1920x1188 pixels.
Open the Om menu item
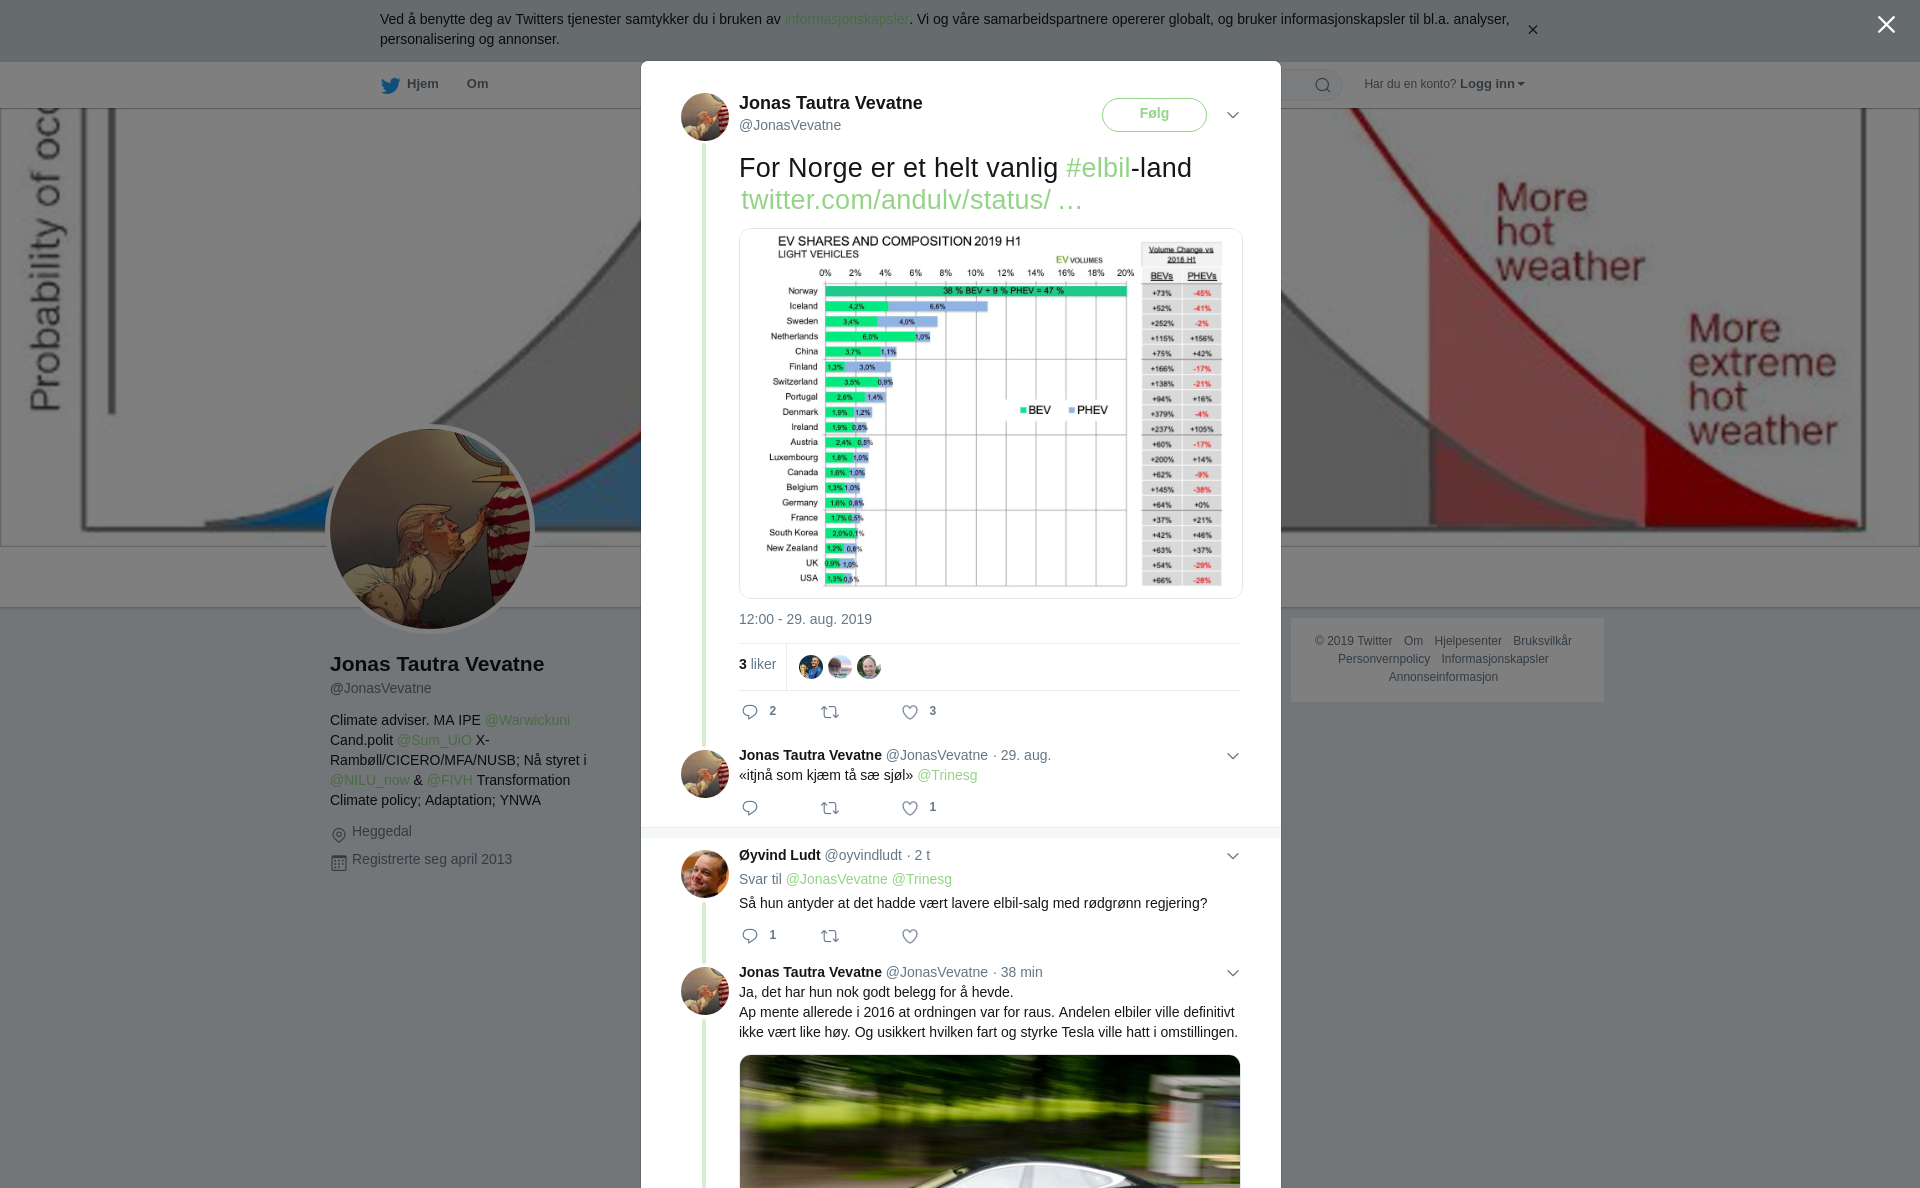click(477, 84)
